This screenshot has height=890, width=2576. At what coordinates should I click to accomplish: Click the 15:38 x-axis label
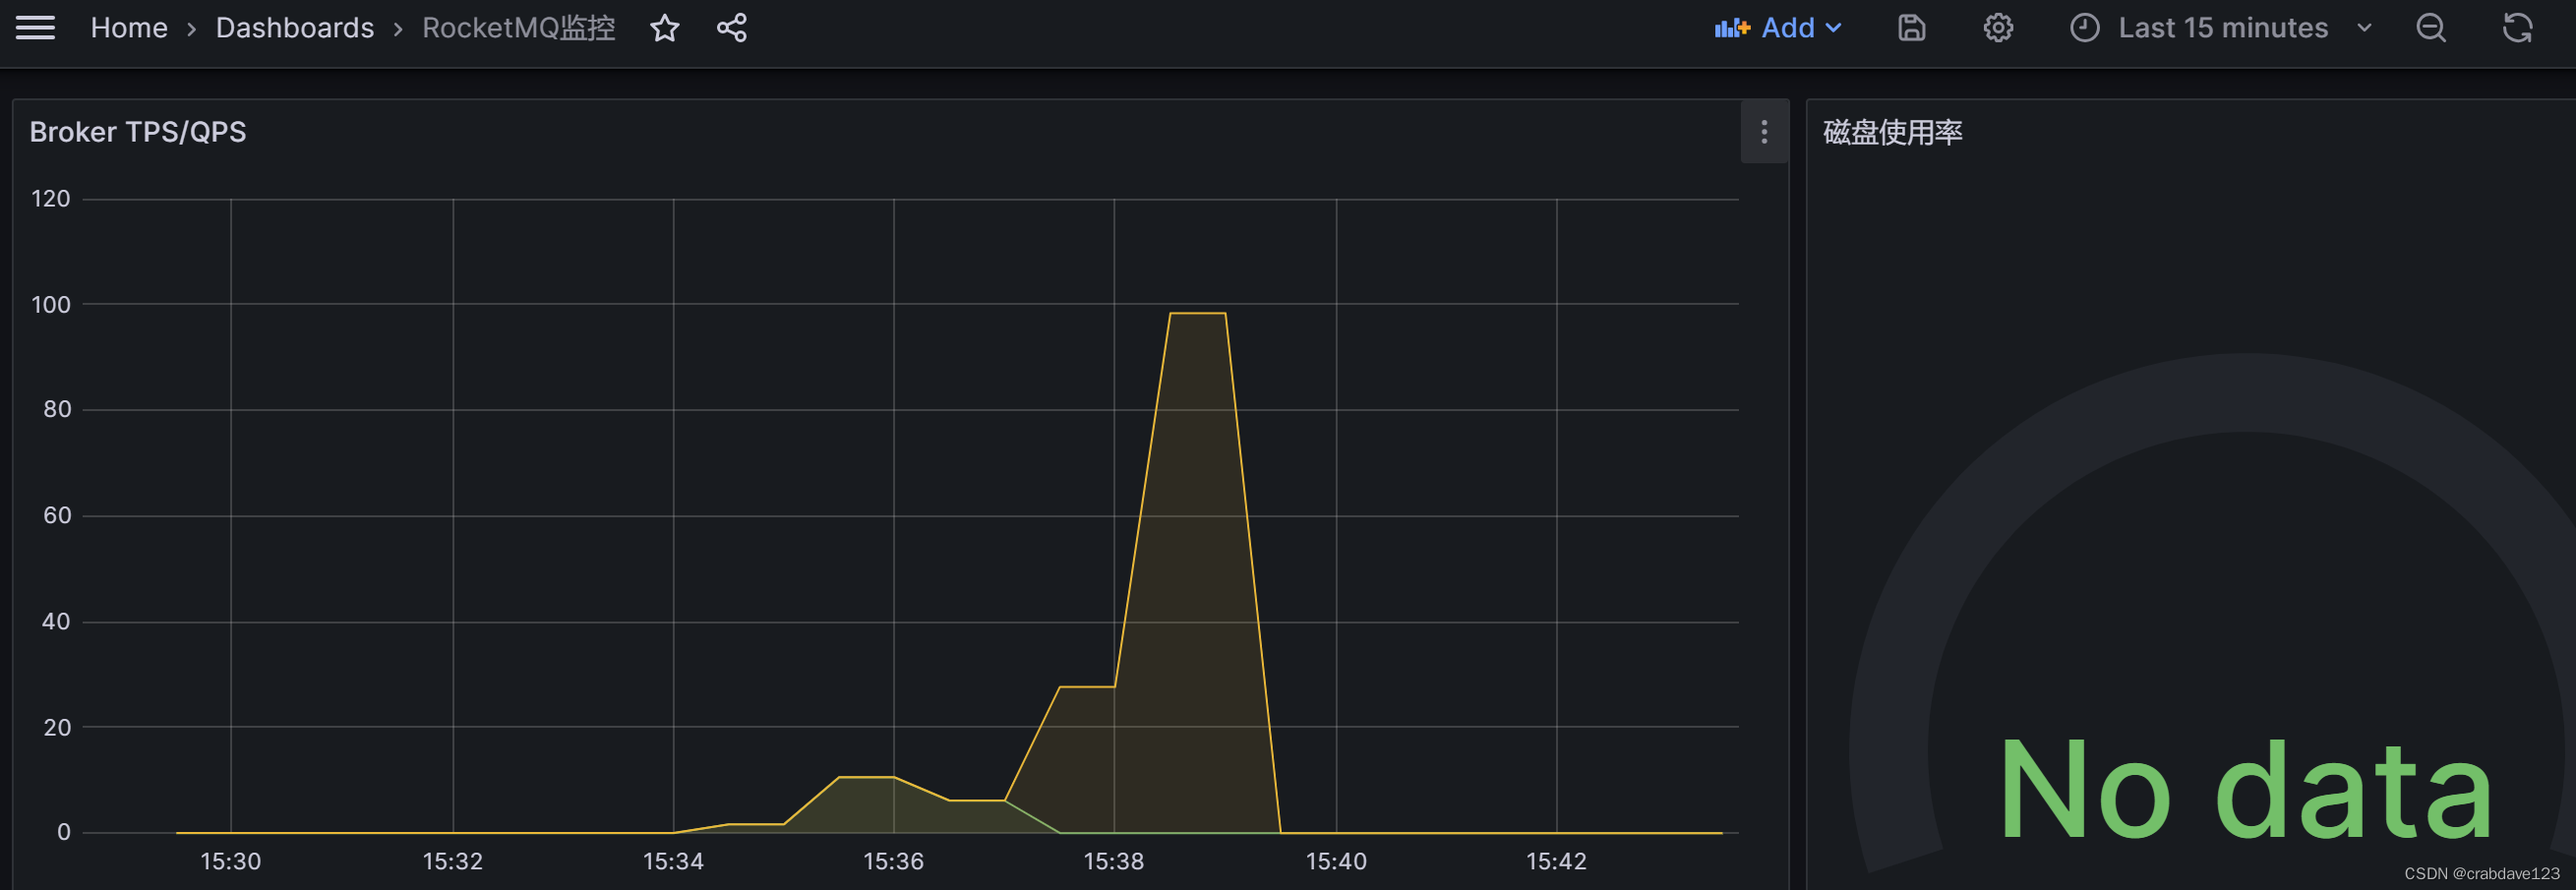click(1114, 861)
